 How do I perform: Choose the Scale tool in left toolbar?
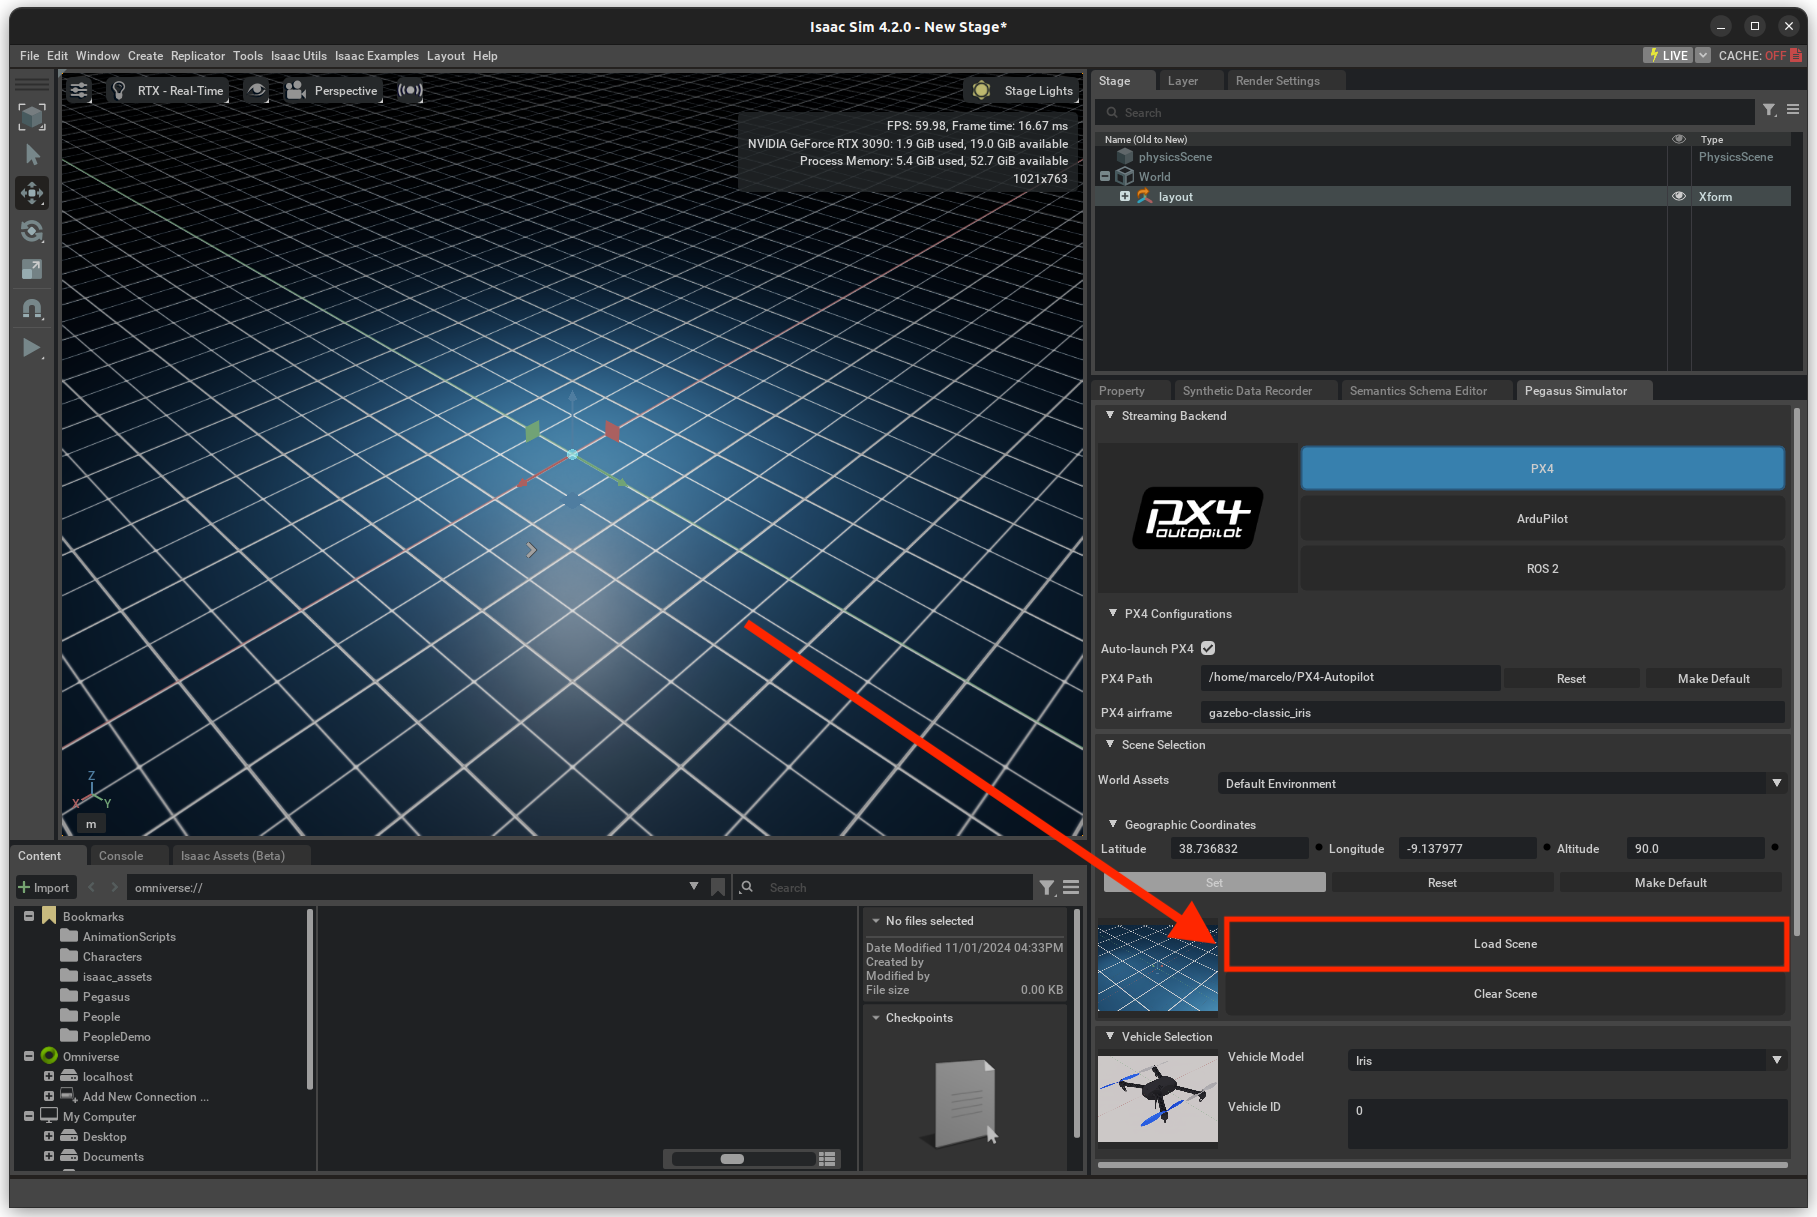(32, 269)
